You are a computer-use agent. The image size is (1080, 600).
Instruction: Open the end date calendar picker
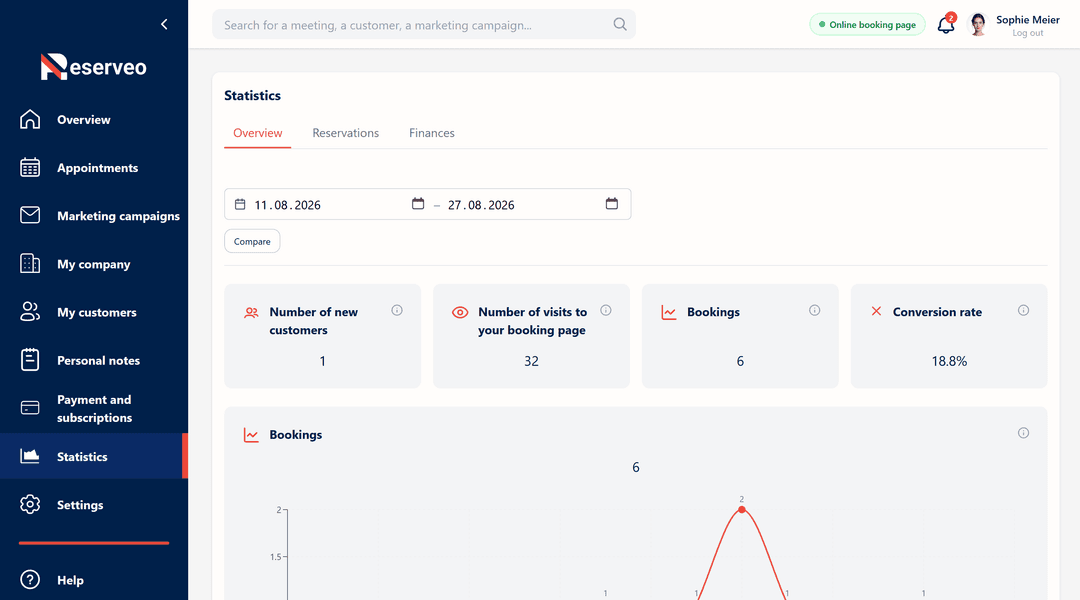coord(612,204)
